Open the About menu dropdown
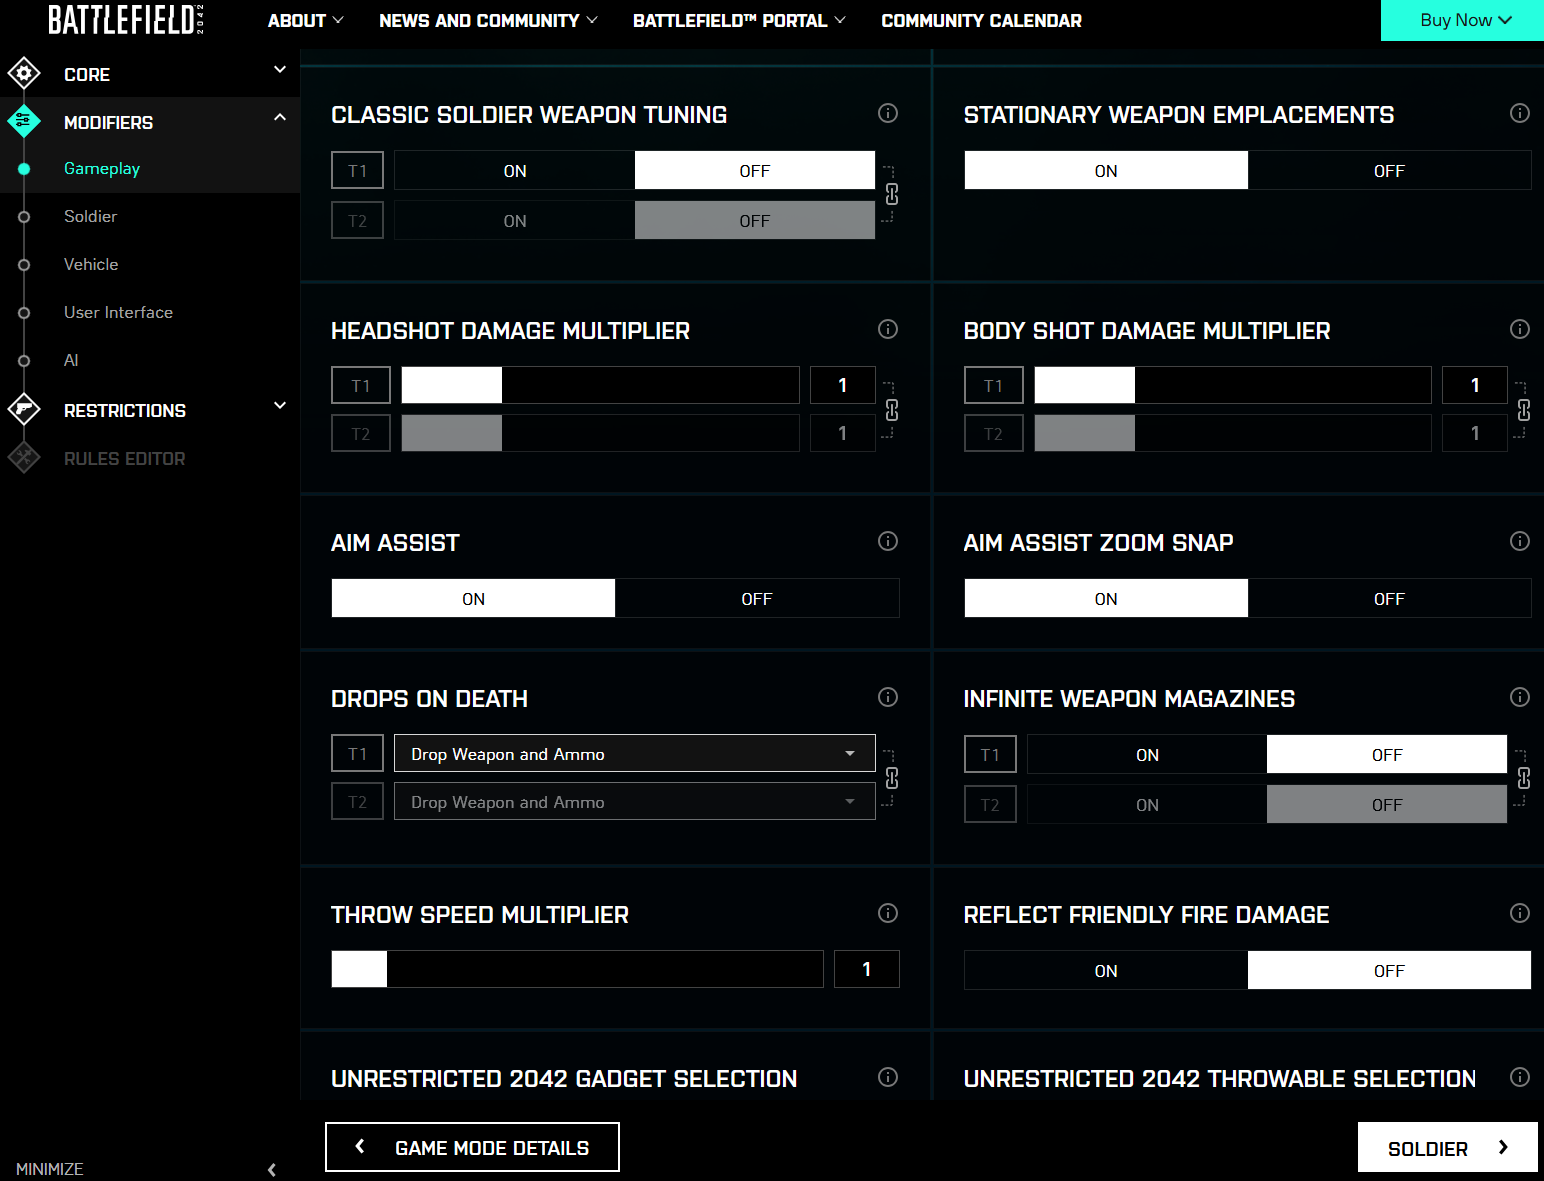Screen dimensions: 1544x1181 [305, 20]
